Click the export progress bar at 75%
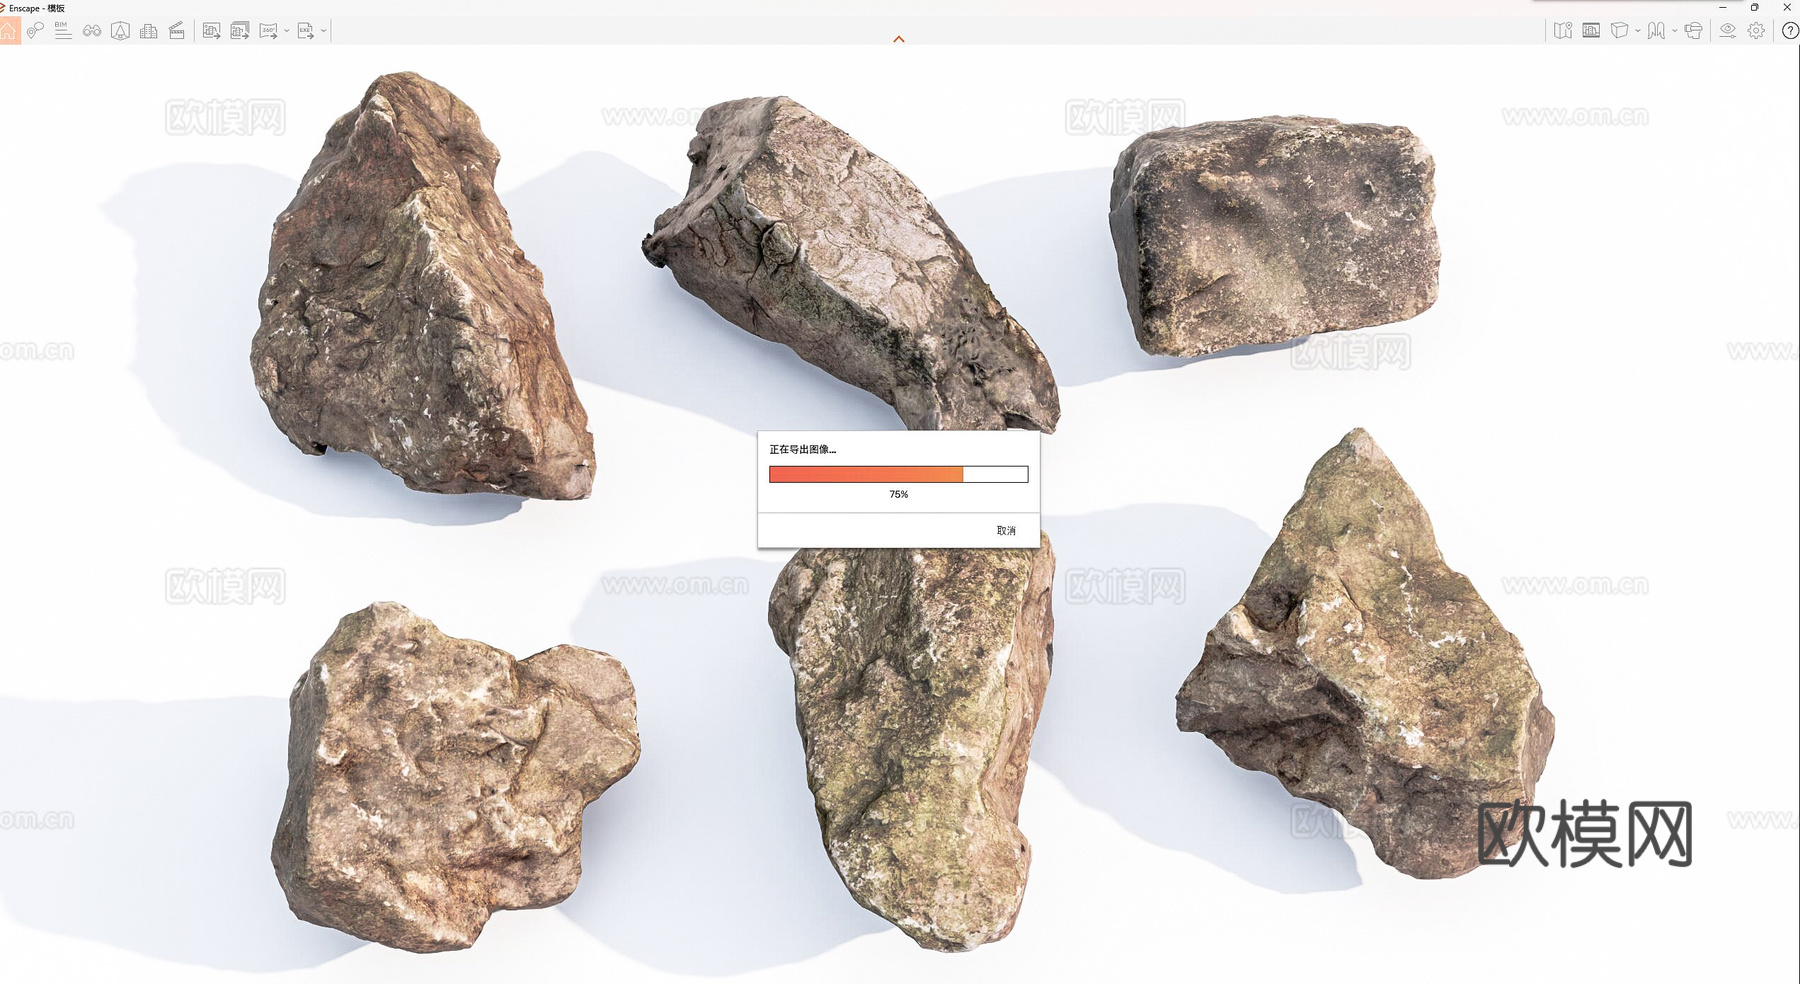The height and width of the screenshot is (984, 1800). click(898, 474)
